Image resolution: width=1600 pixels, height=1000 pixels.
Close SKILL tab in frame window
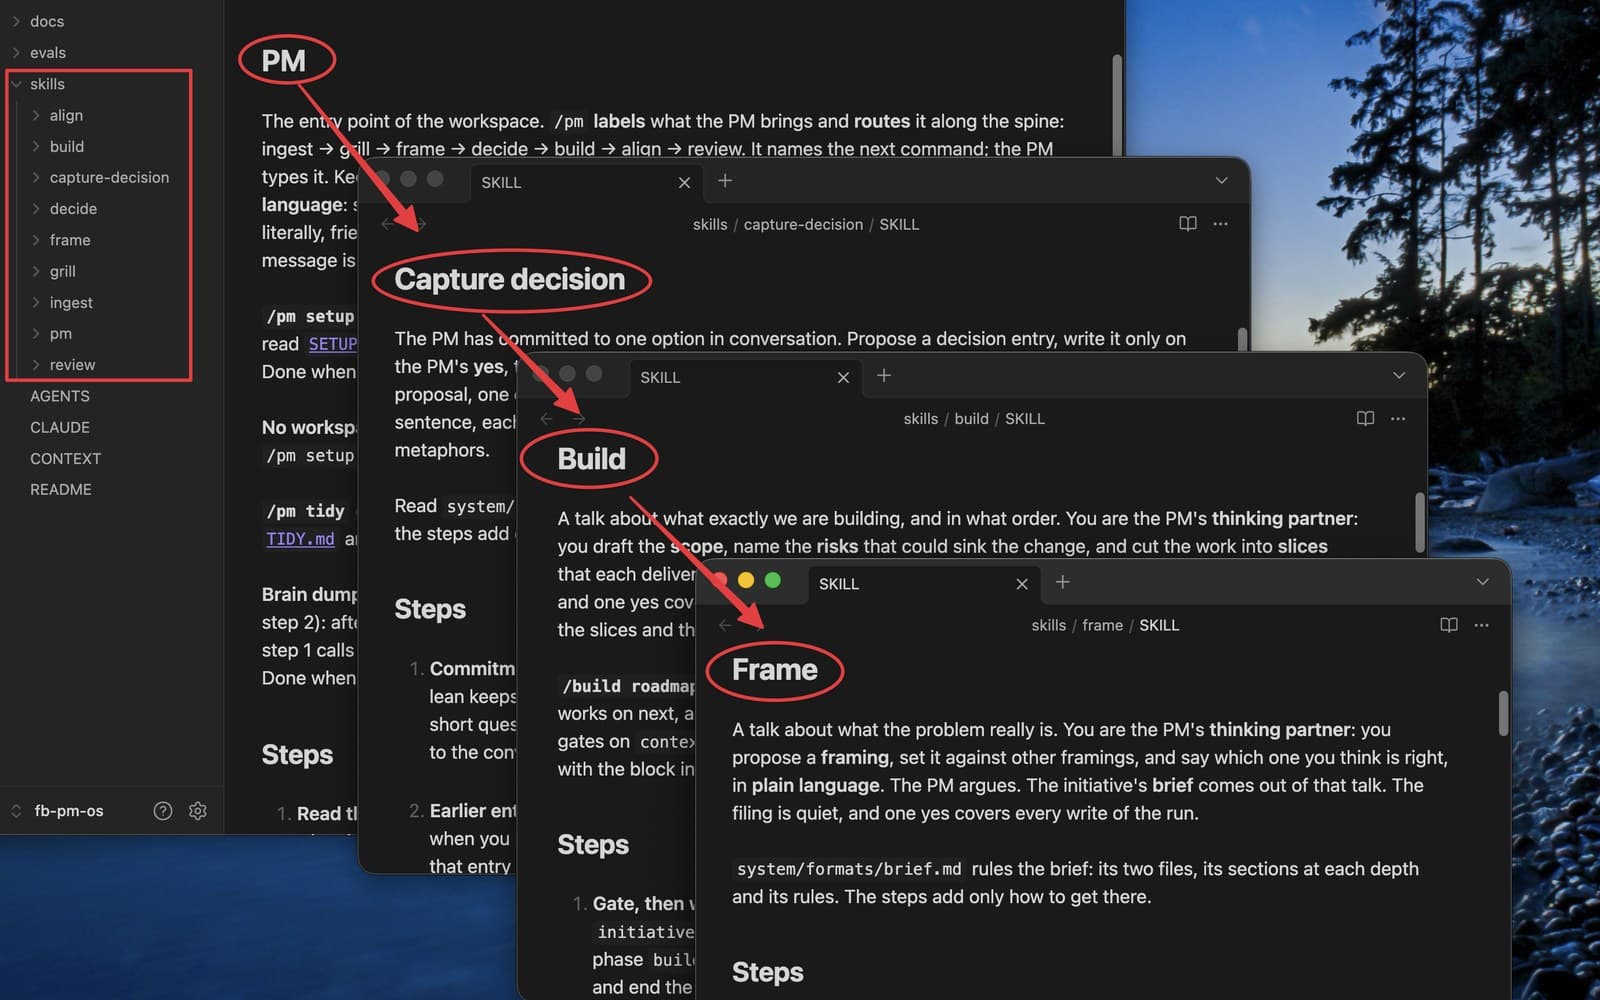(x=1022, y=584)
